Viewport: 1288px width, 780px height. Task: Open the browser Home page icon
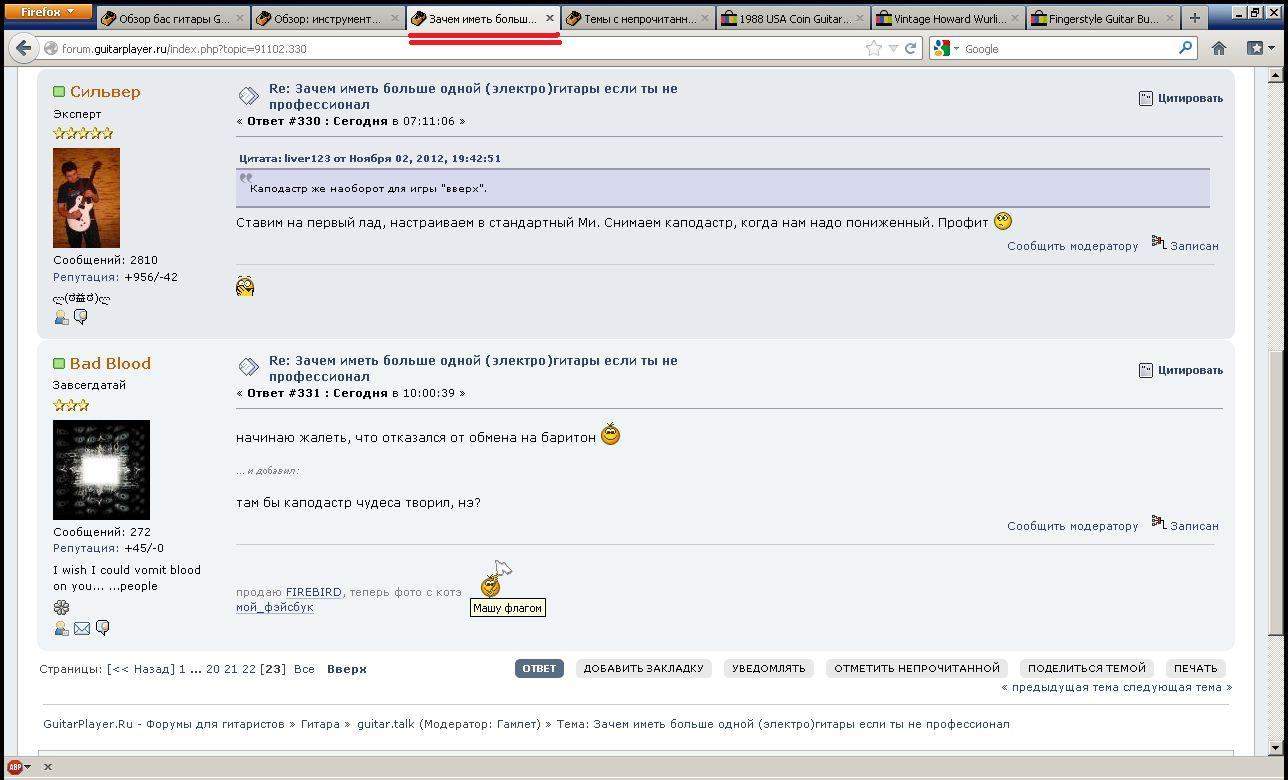[1219, 48]
